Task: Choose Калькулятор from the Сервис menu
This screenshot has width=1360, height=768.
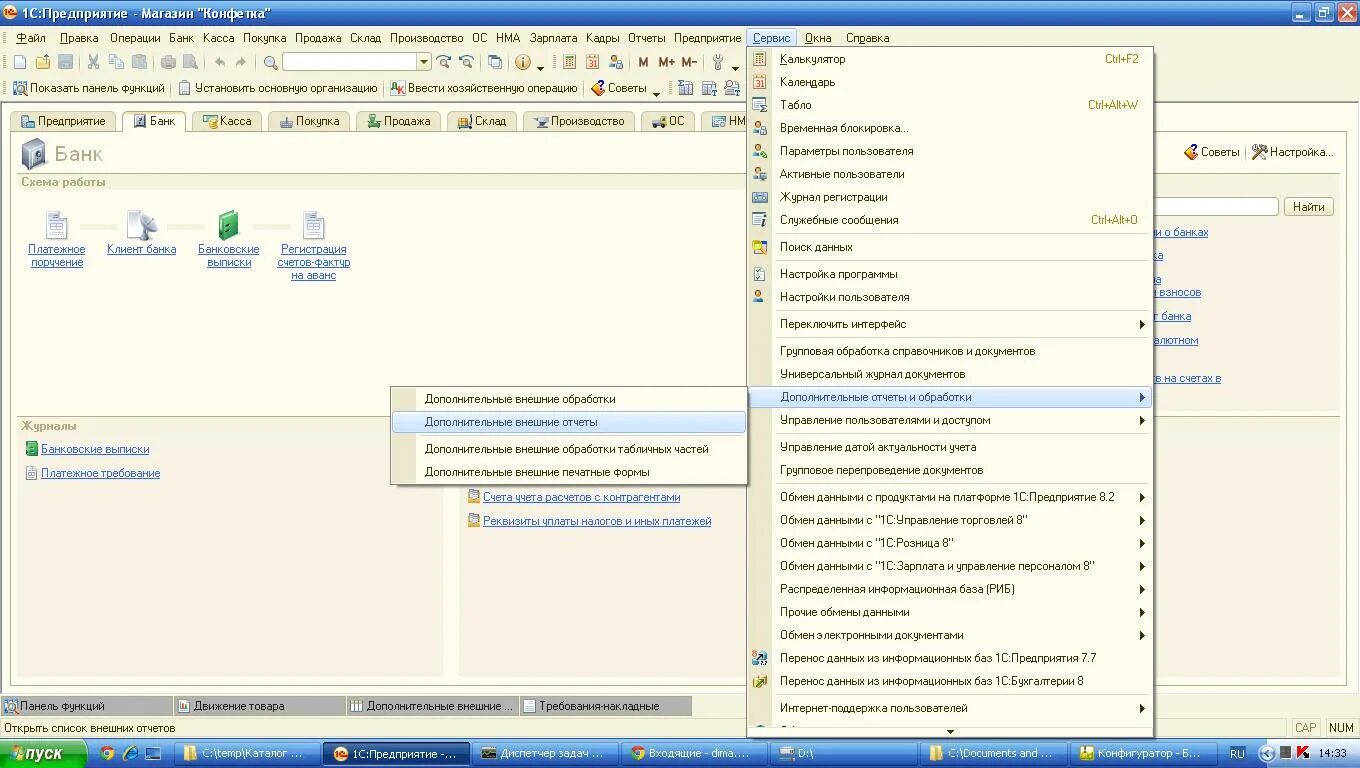Action: 949,59
